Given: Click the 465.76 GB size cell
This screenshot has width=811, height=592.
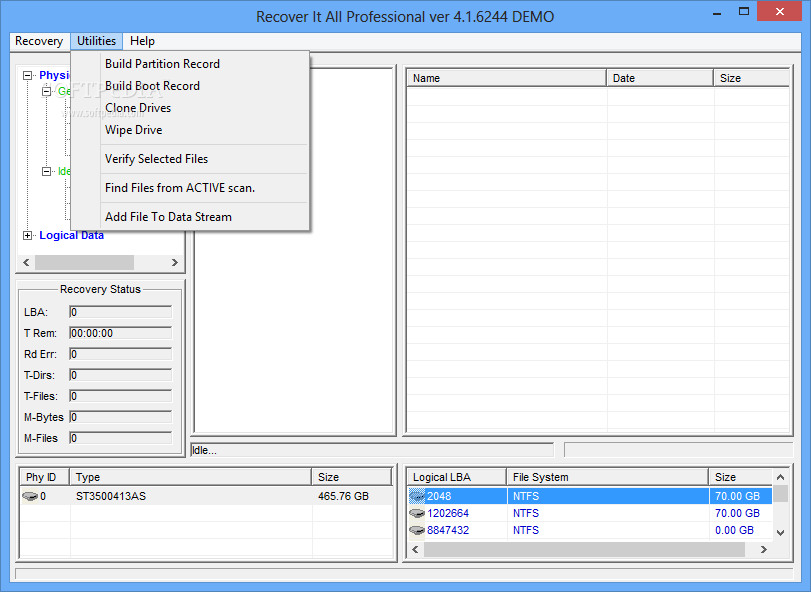Looking at the screenshot, I should pos(343,496).
